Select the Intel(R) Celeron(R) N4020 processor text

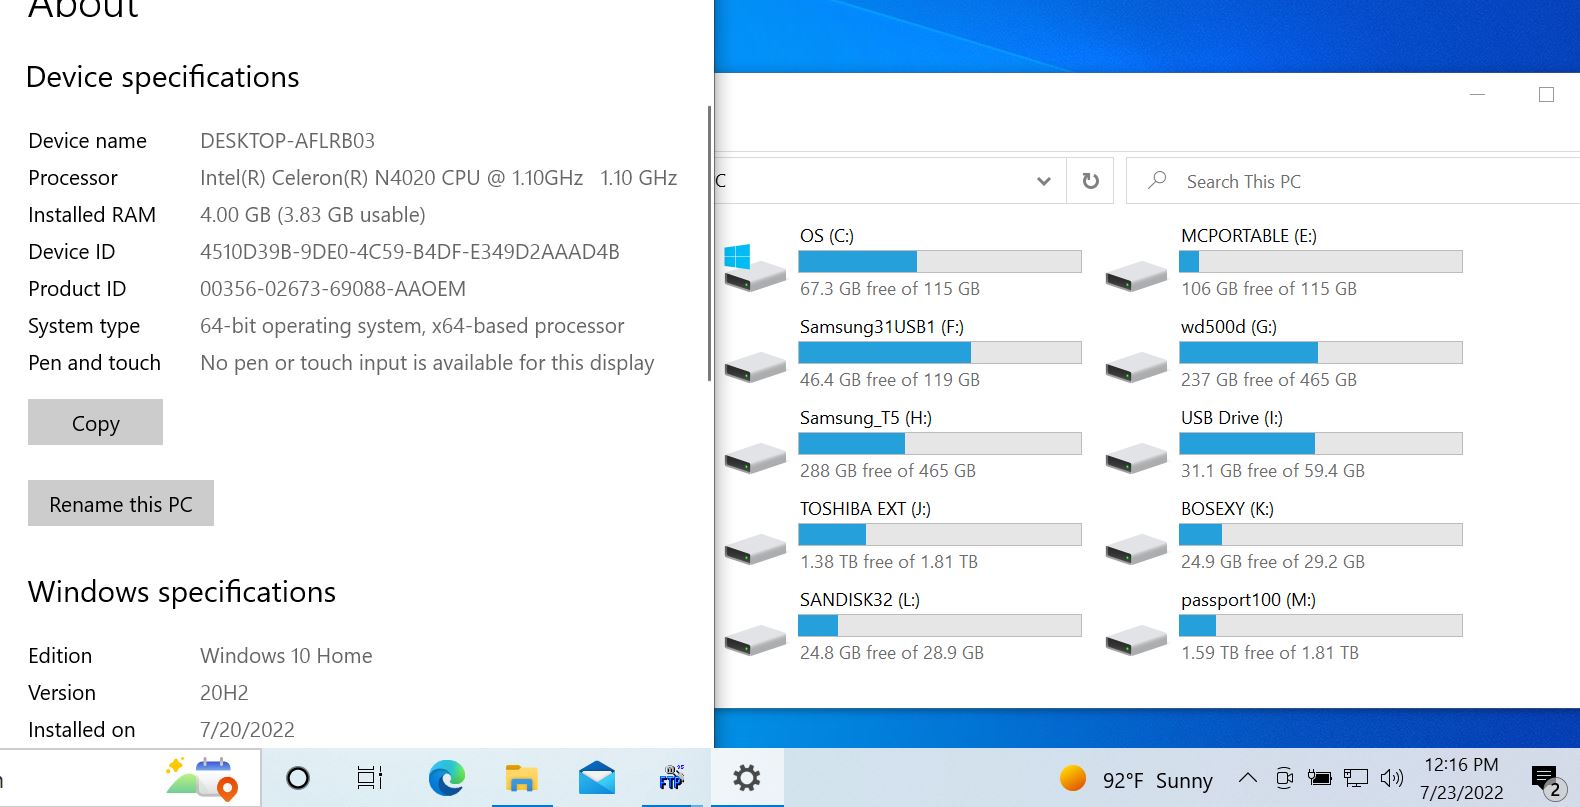(x=438, y=178)
